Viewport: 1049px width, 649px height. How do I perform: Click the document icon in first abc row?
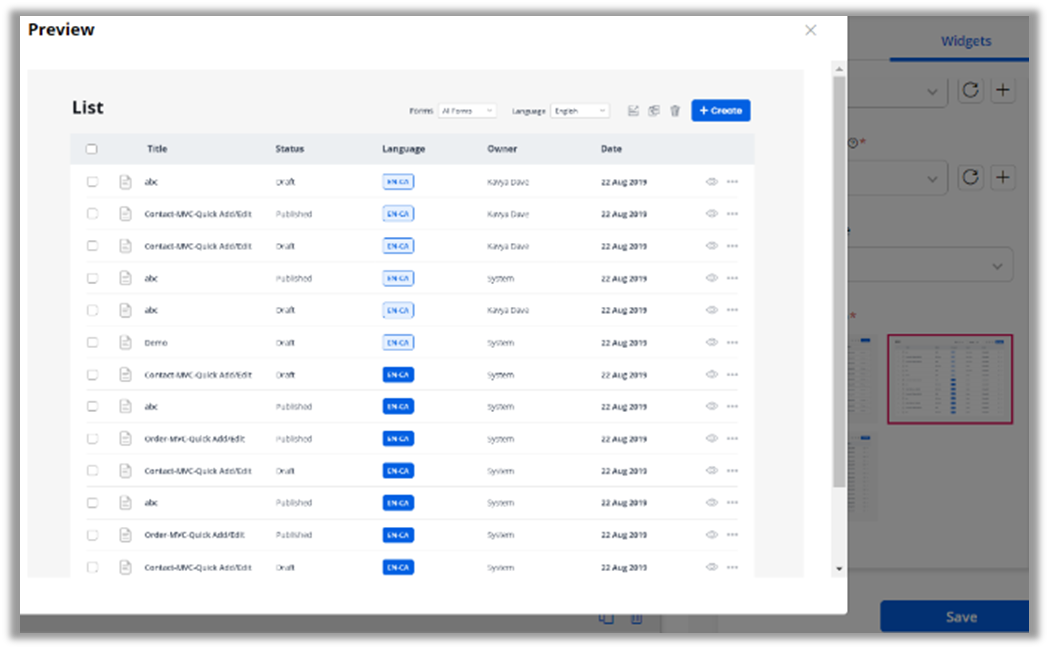pos(125,182)
